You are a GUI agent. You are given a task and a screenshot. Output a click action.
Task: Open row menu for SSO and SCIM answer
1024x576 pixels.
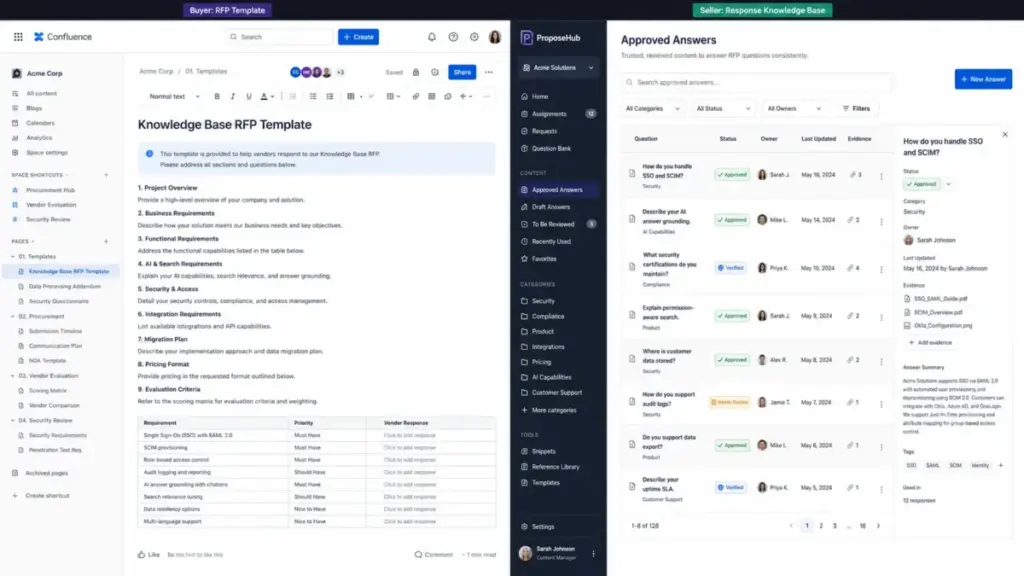(881, 176)
